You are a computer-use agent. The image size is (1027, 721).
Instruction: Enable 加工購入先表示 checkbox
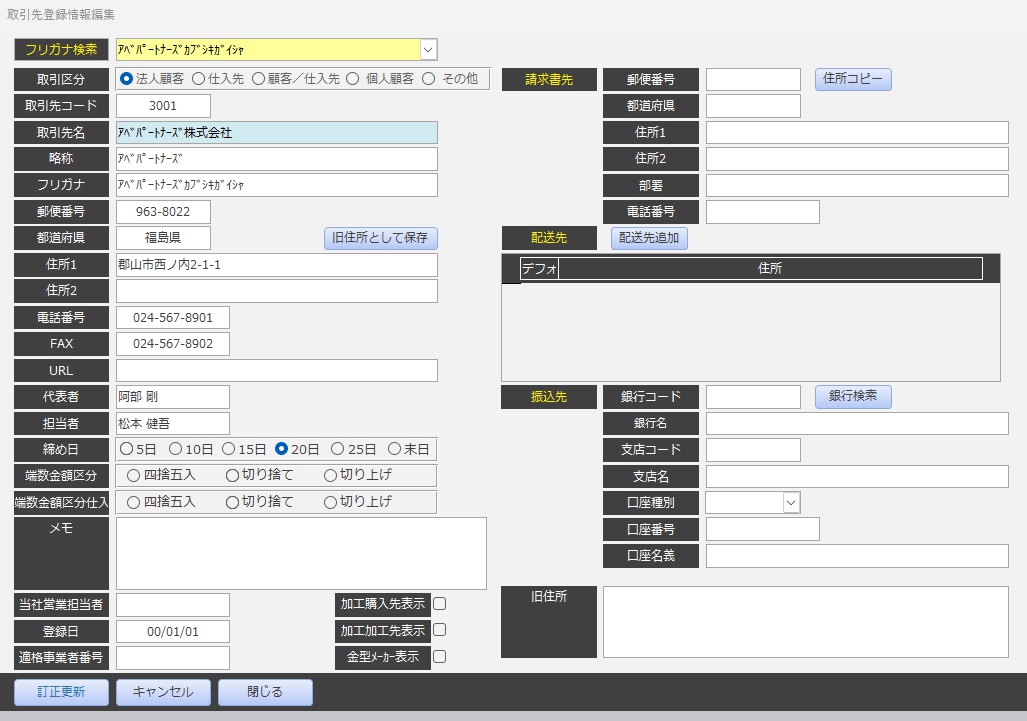pos(439,604)
